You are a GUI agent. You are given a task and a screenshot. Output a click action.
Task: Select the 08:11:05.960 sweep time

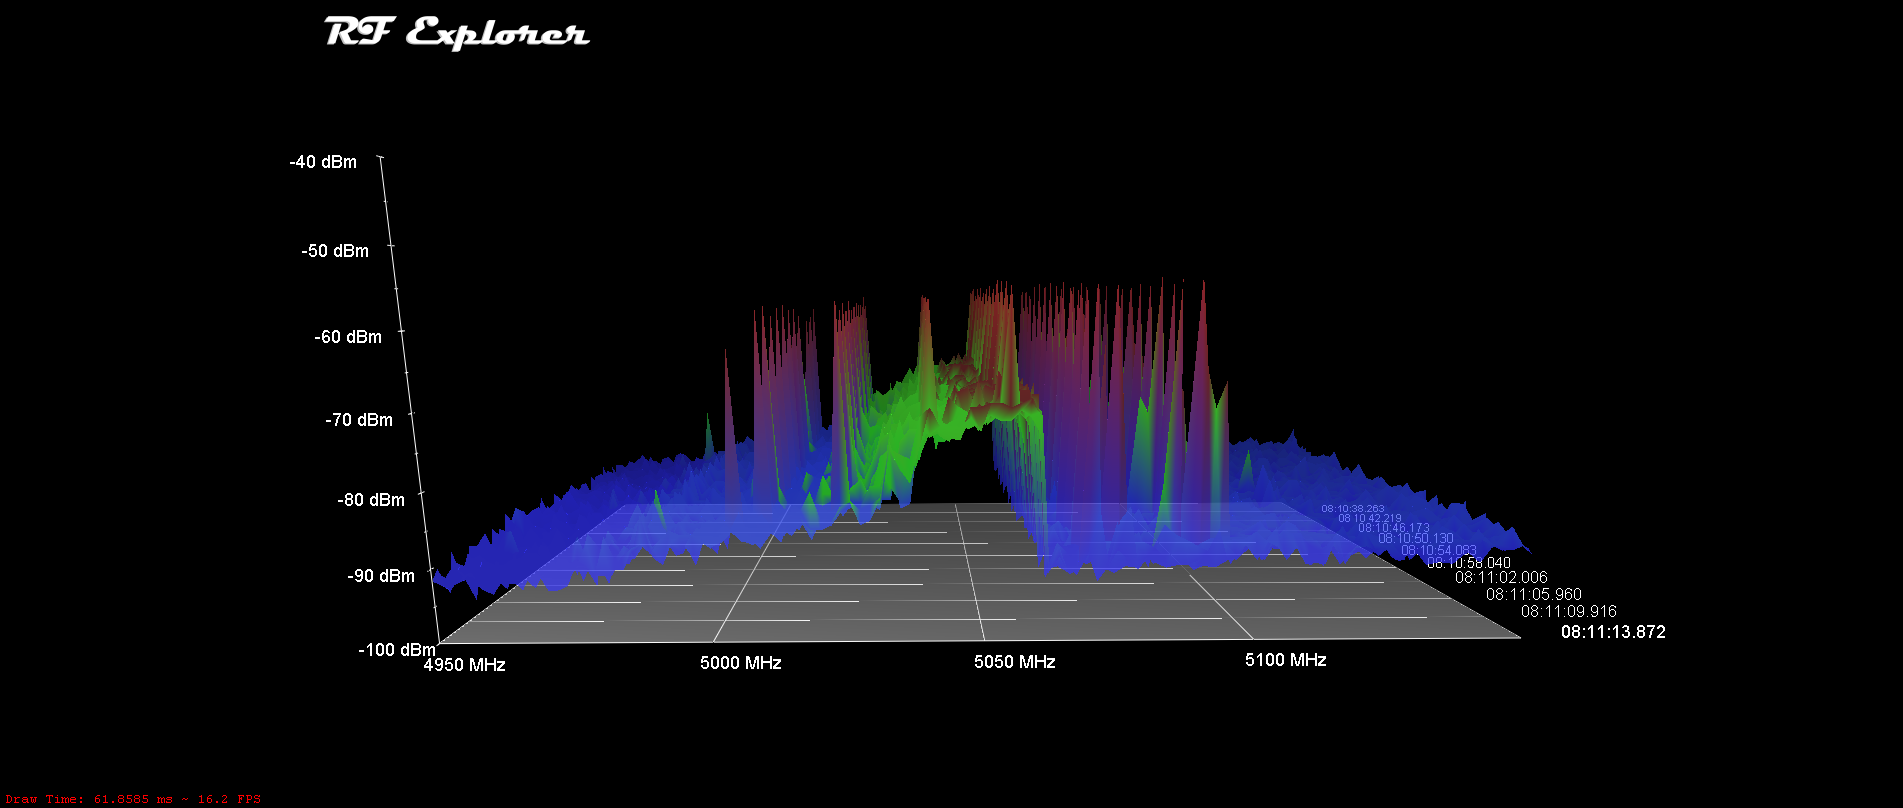point(1533,594)
